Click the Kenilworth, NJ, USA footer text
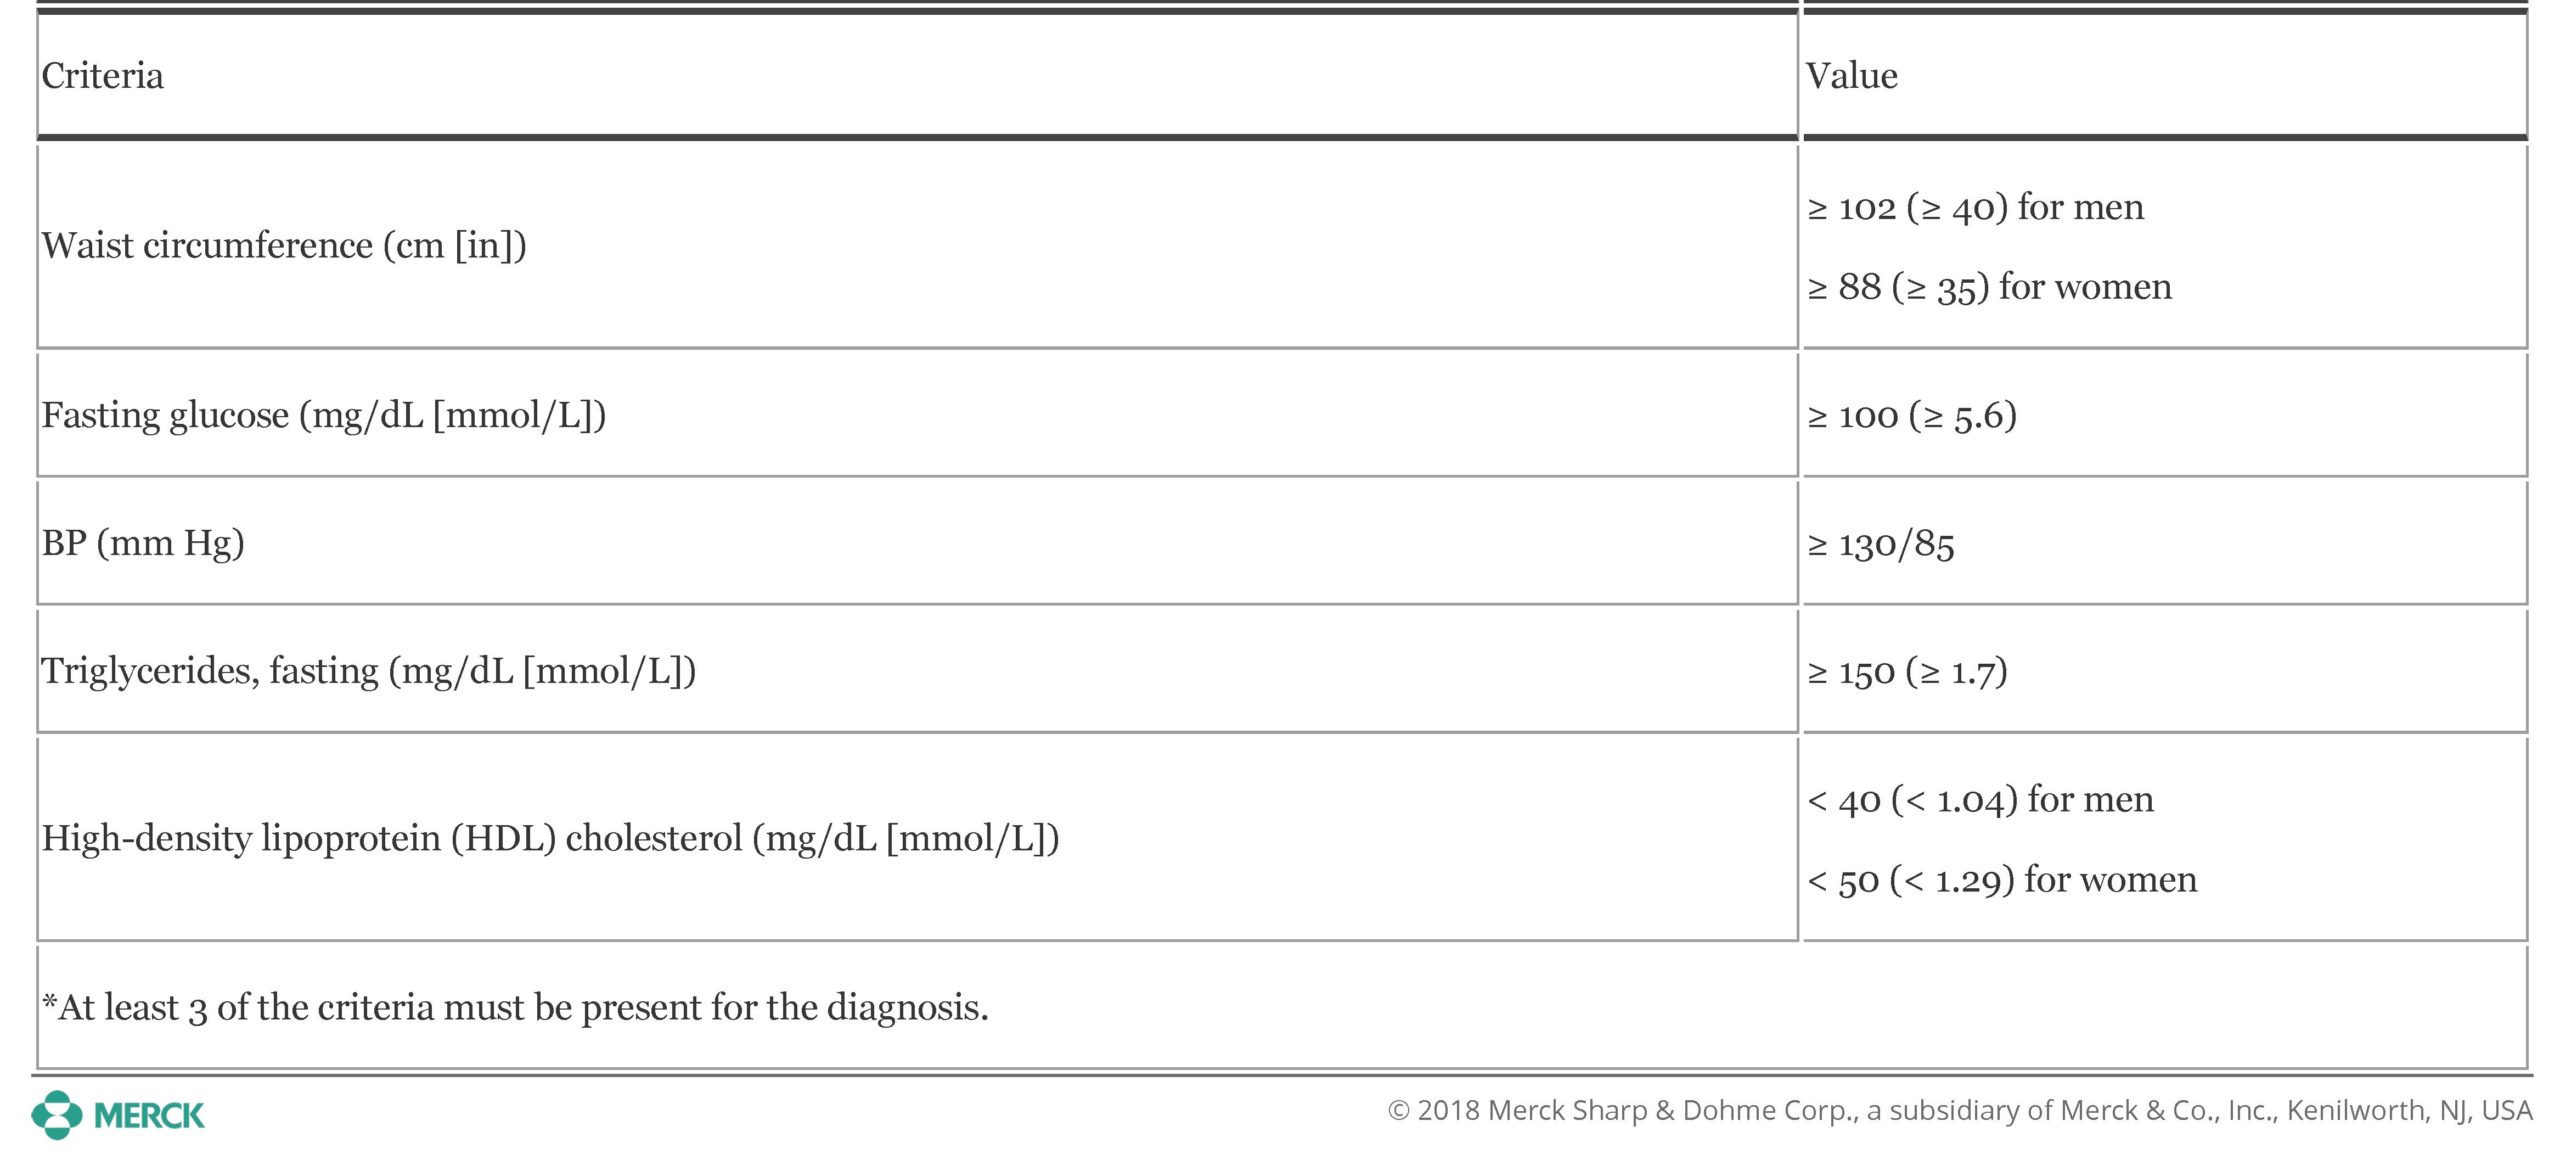The width and height of the screenshot is (2560, 1160). coord(2410,1111)
